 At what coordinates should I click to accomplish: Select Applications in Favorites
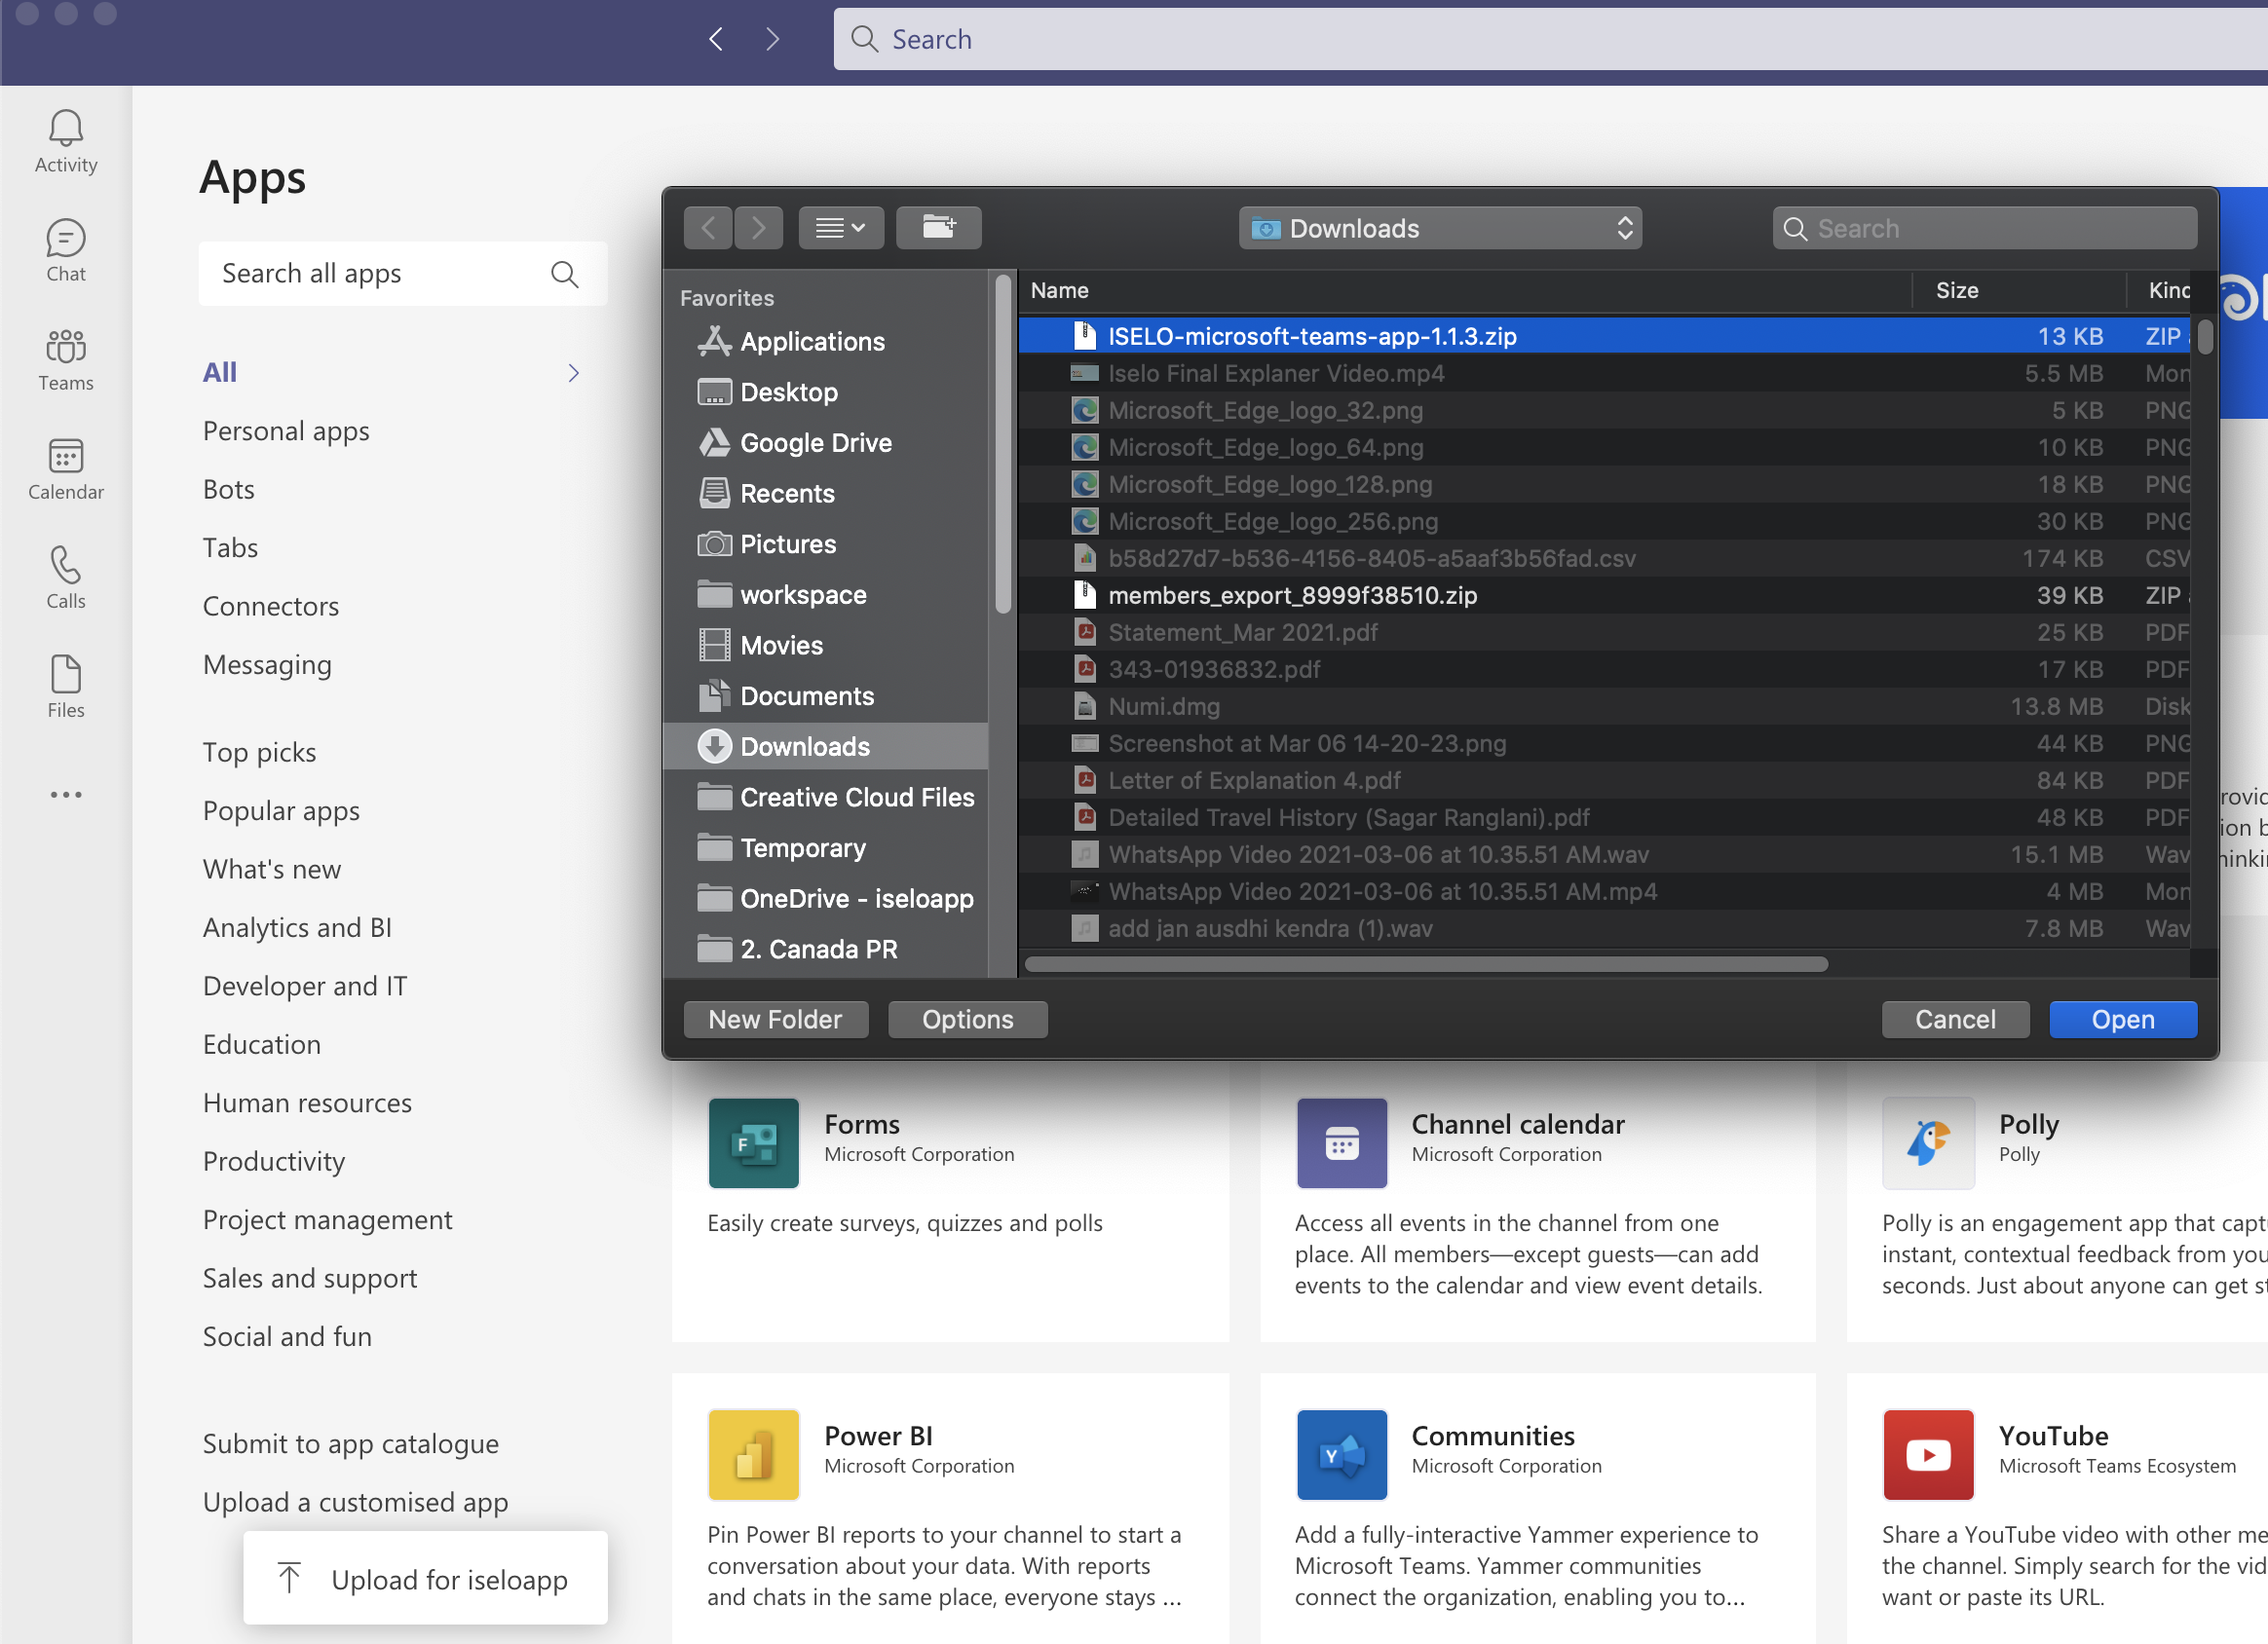(826, 342)
